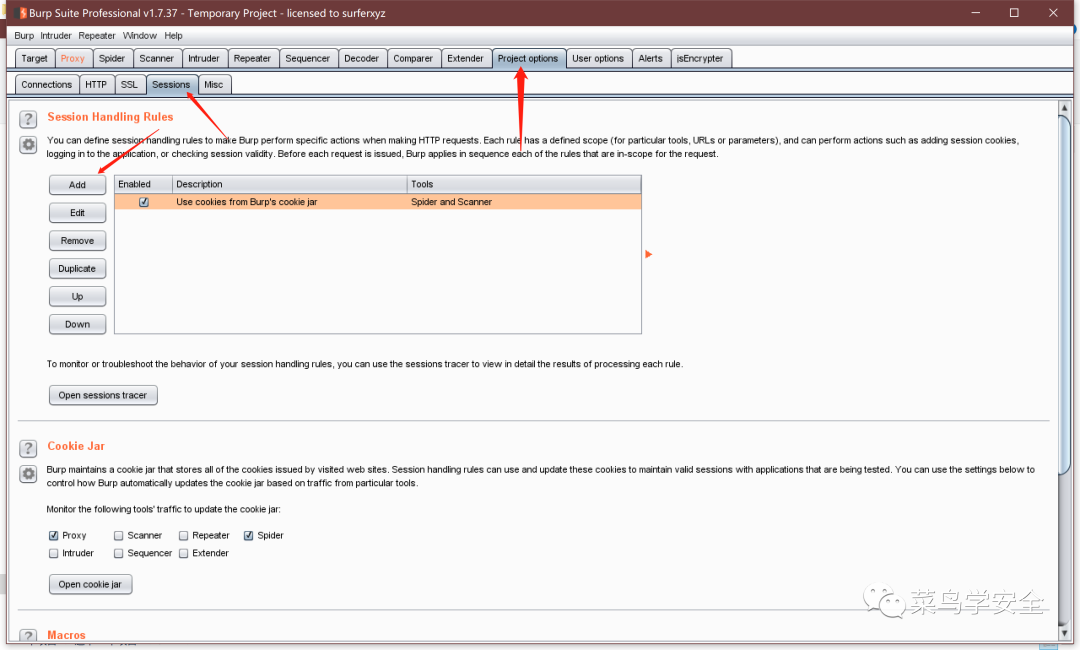This screenshot has width=1080, height=650.
Task: Enable the Extender cookie jar checkbox
Action: coord(183,553)
